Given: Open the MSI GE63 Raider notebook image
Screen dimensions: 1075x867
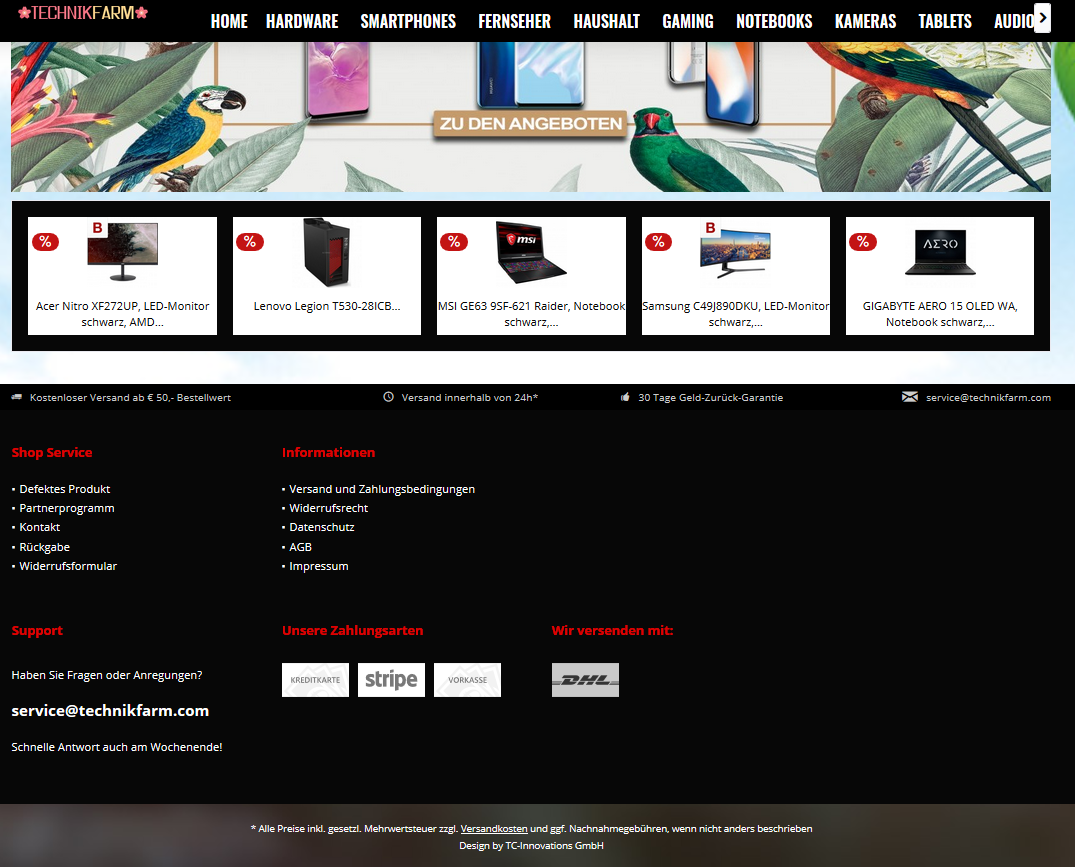Looking at the screenshot, I should click(x=531, y=252).
